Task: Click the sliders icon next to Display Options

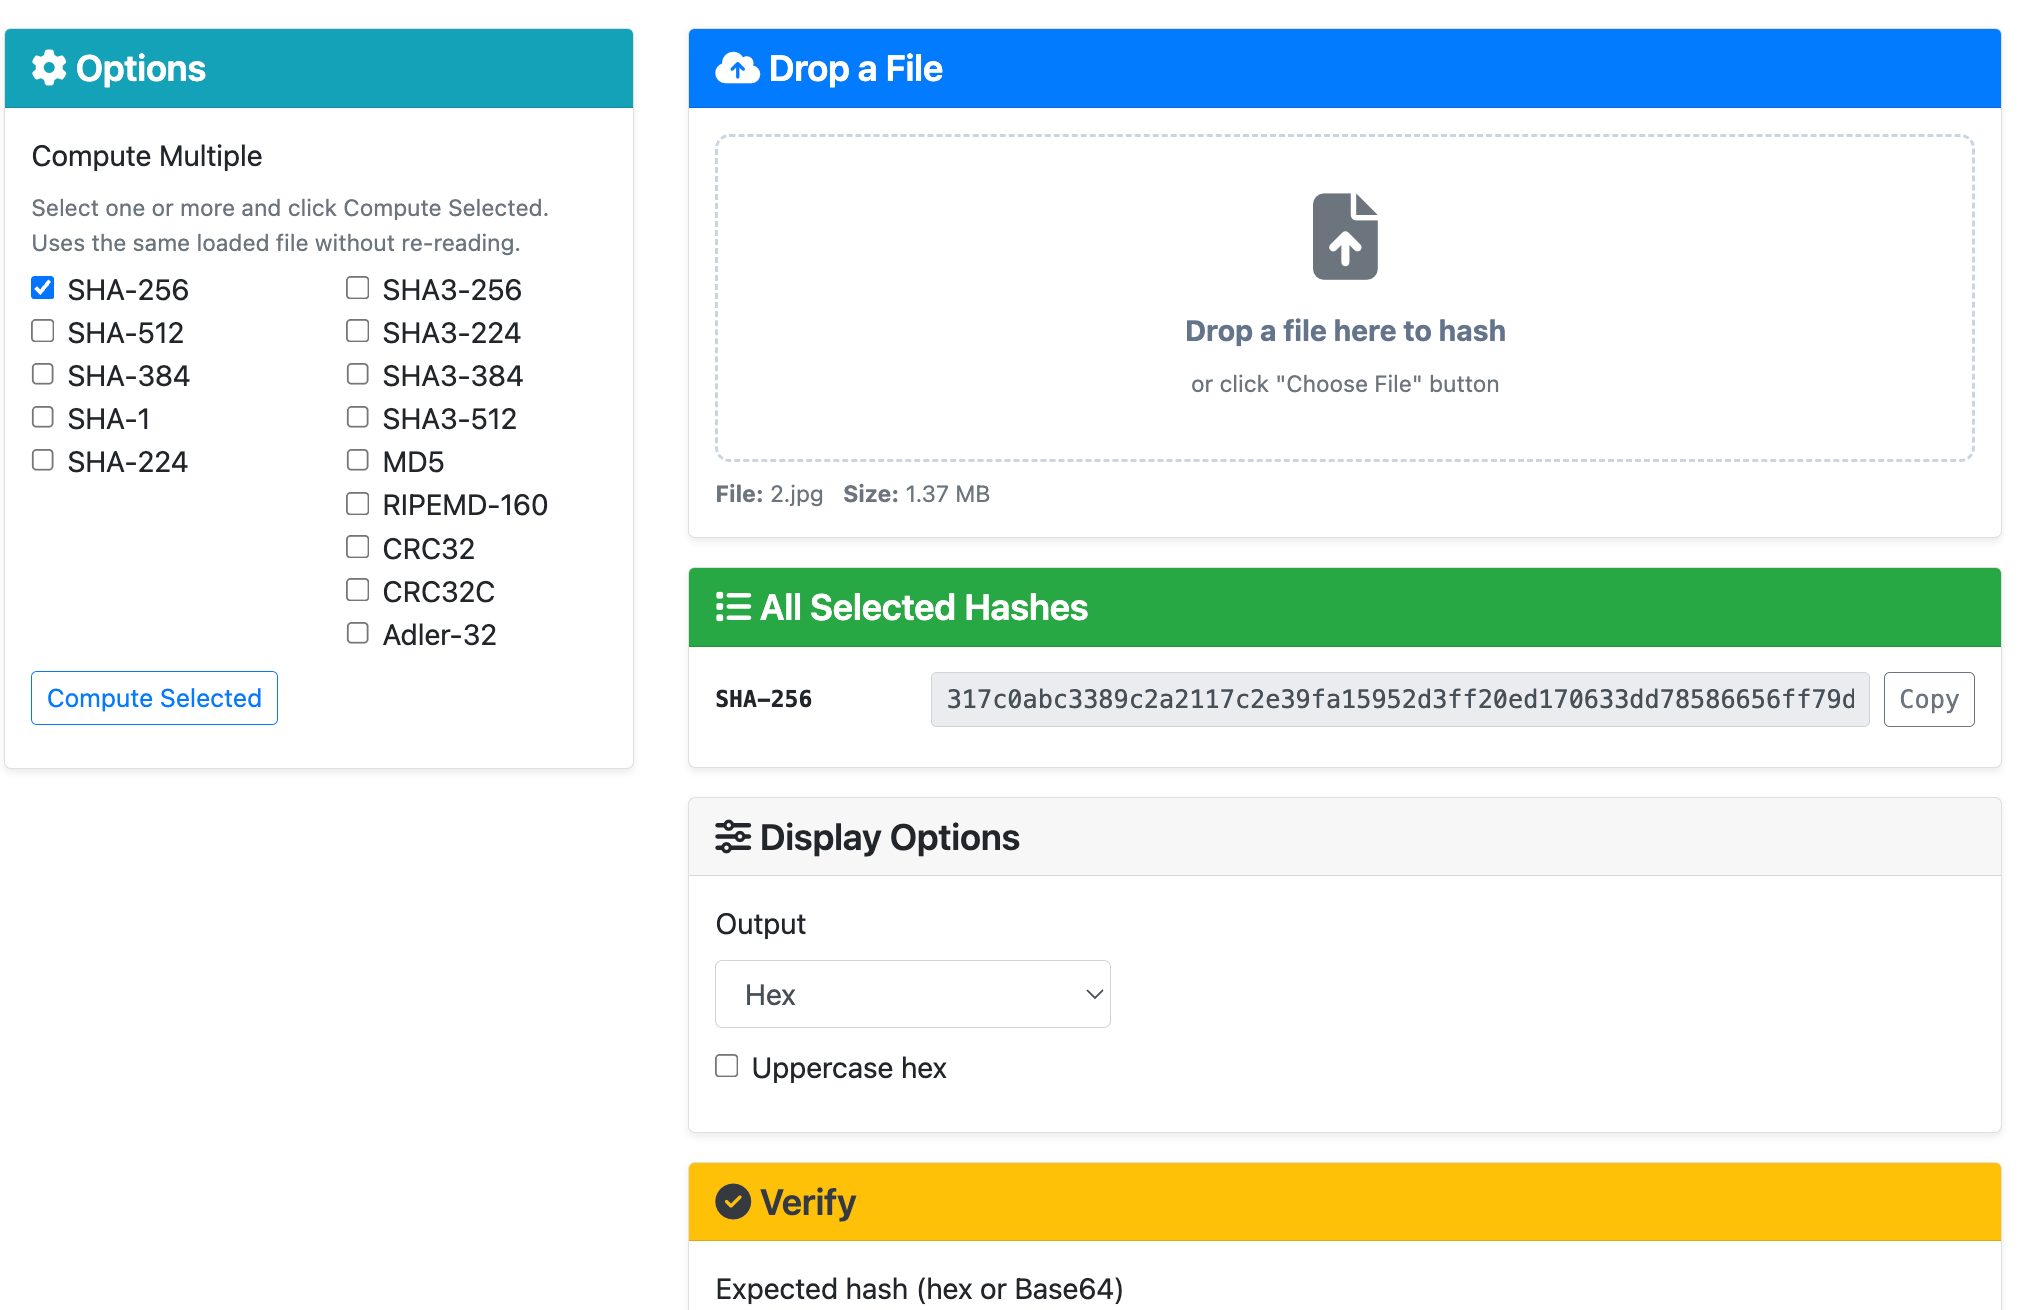Action: pyautogui.click(x=733, y=836)
